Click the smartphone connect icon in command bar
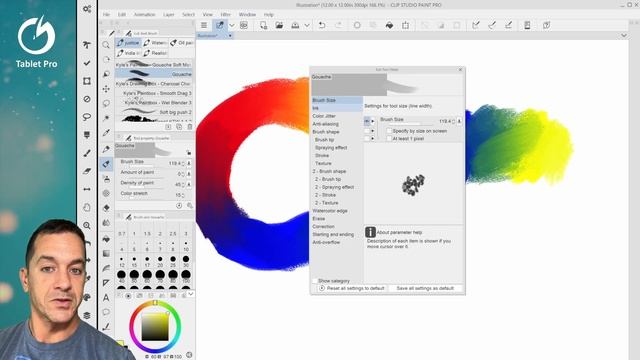640x360 pixels. [527, 25]
